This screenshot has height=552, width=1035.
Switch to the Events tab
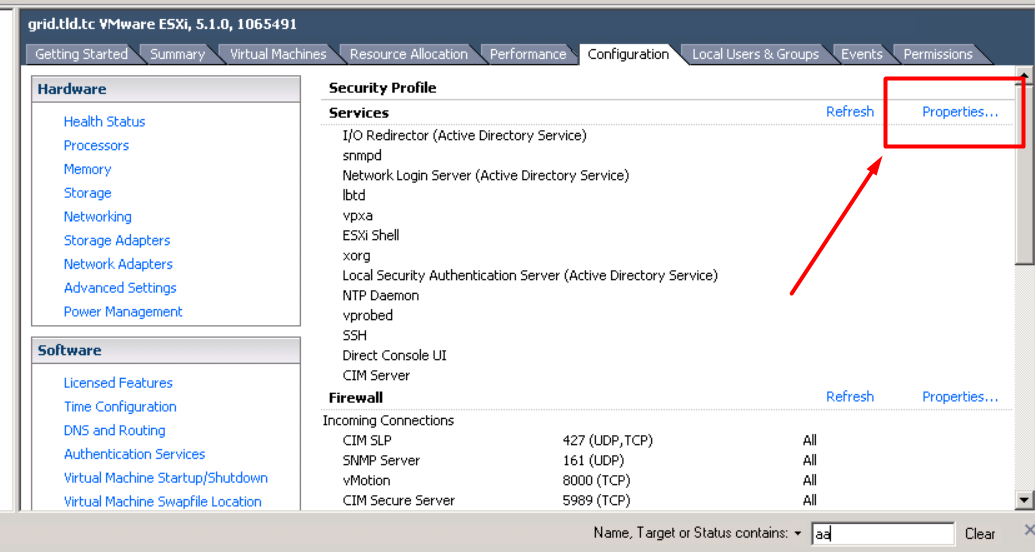pos(861,54)
